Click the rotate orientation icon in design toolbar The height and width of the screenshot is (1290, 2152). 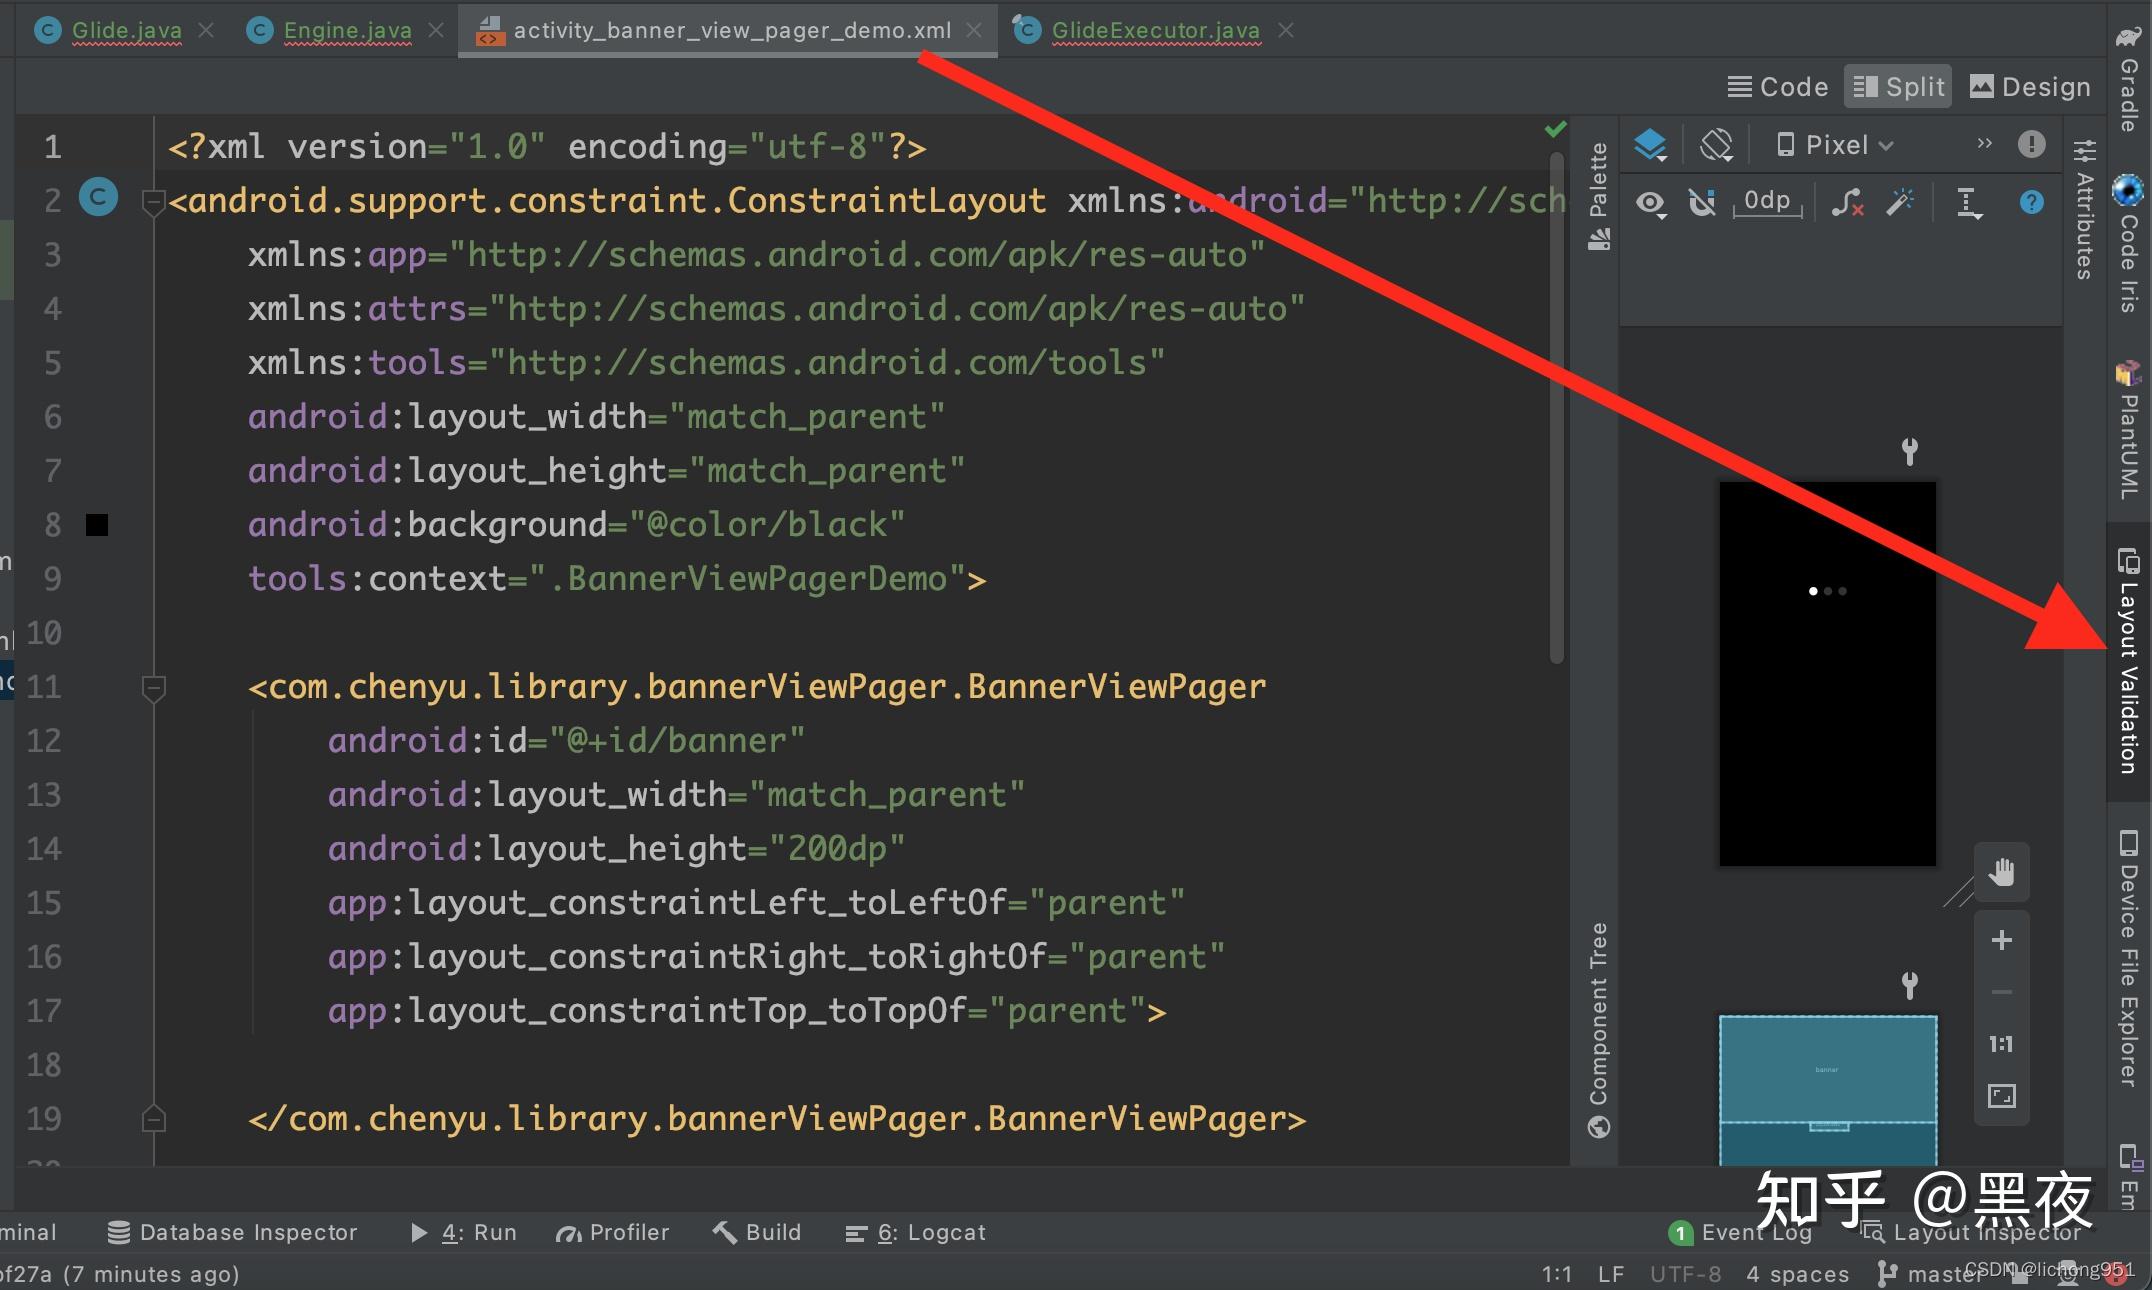1715,145
